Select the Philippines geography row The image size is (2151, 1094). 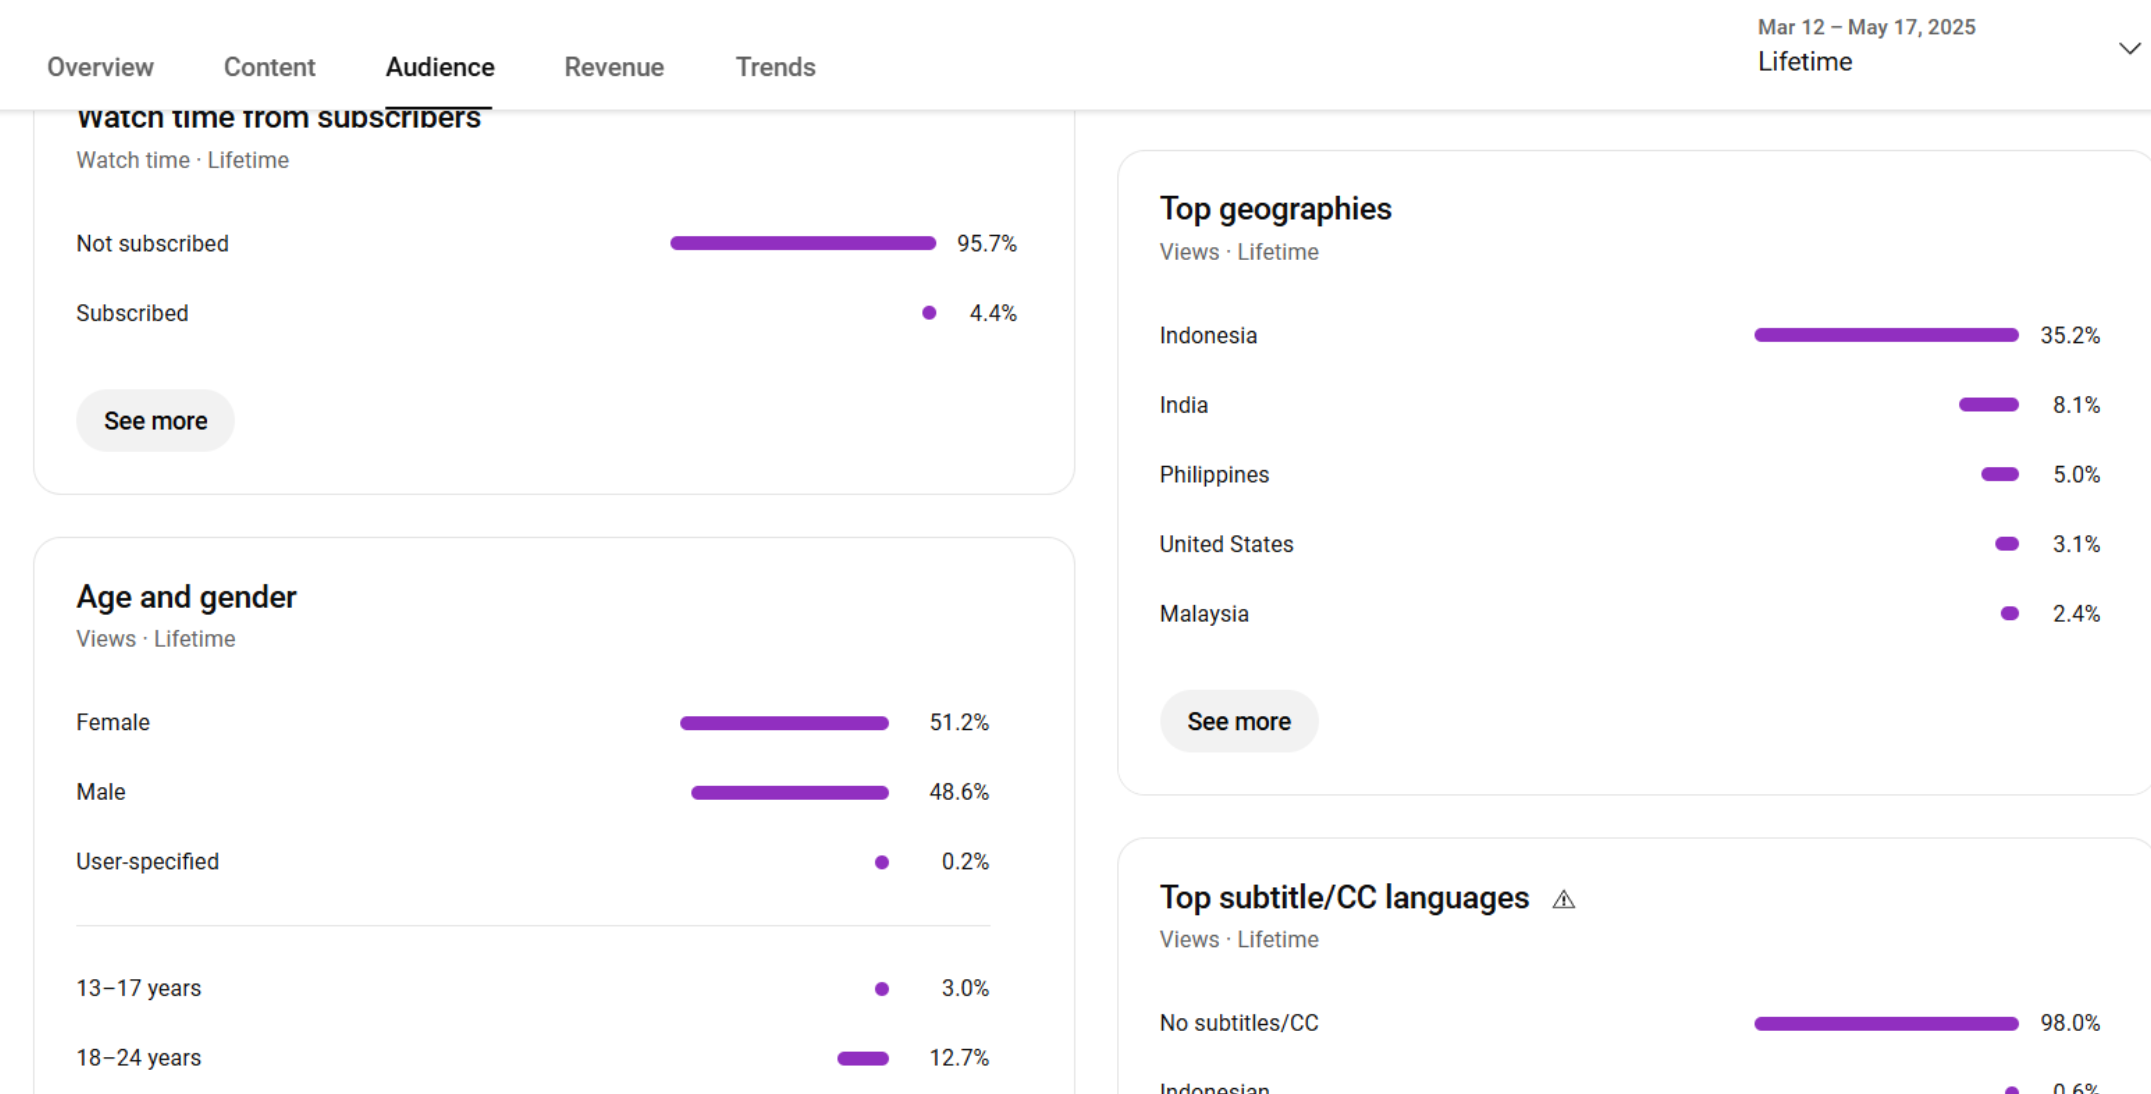pyautogui.click(x=1214, y=475)
